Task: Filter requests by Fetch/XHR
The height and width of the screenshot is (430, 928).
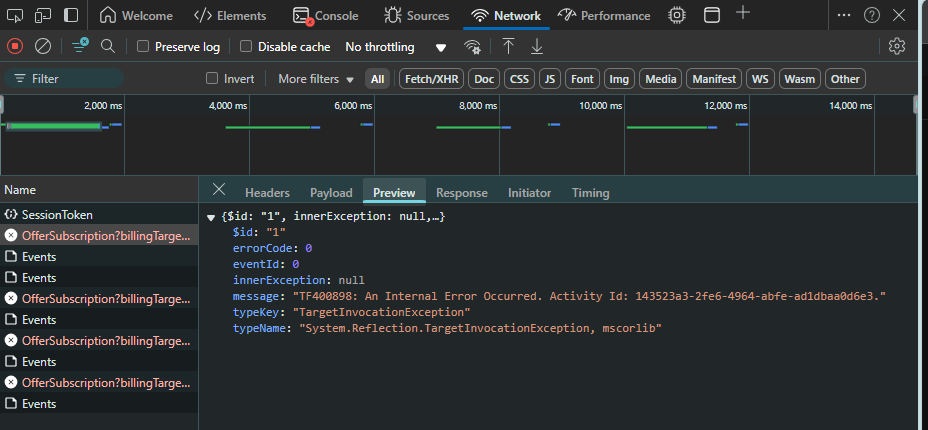Action: (432, 79)
